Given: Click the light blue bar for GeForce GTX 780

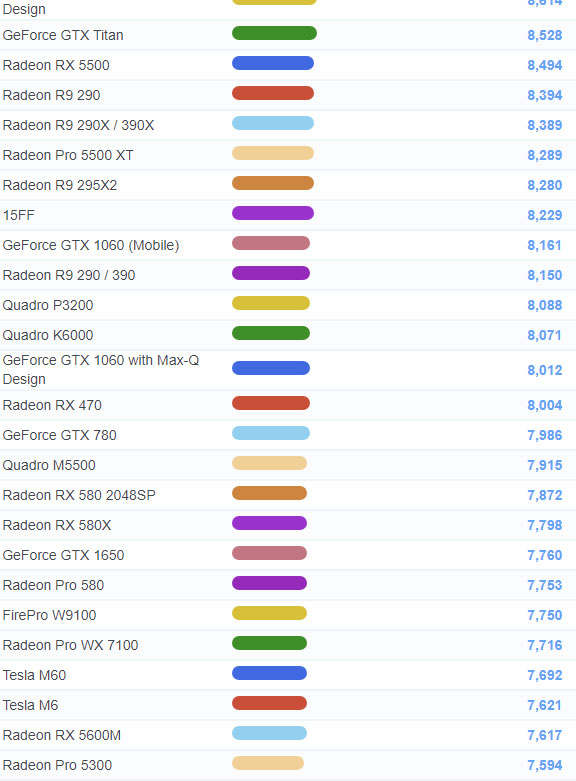Looking at the screenshot, I should click(x=271, y=433).
